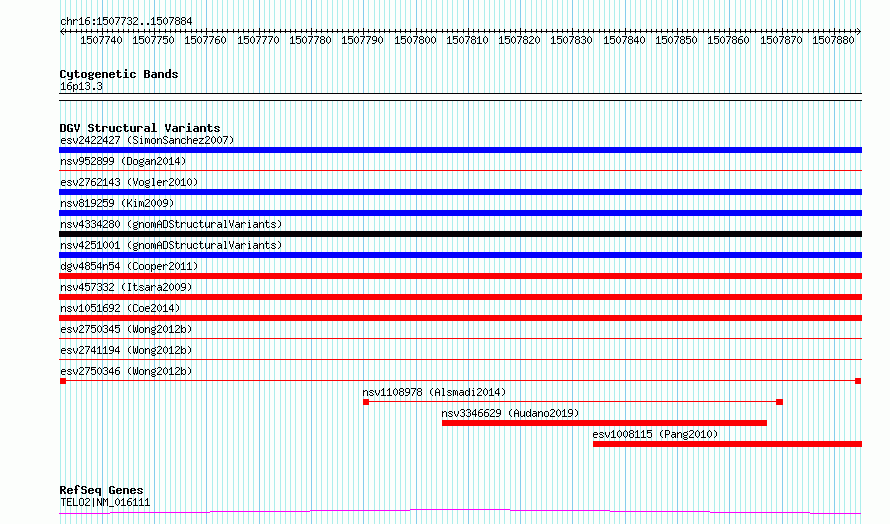
Task: Click red bar under esv1008115 (Pang2010)
Action: [728, 444]
